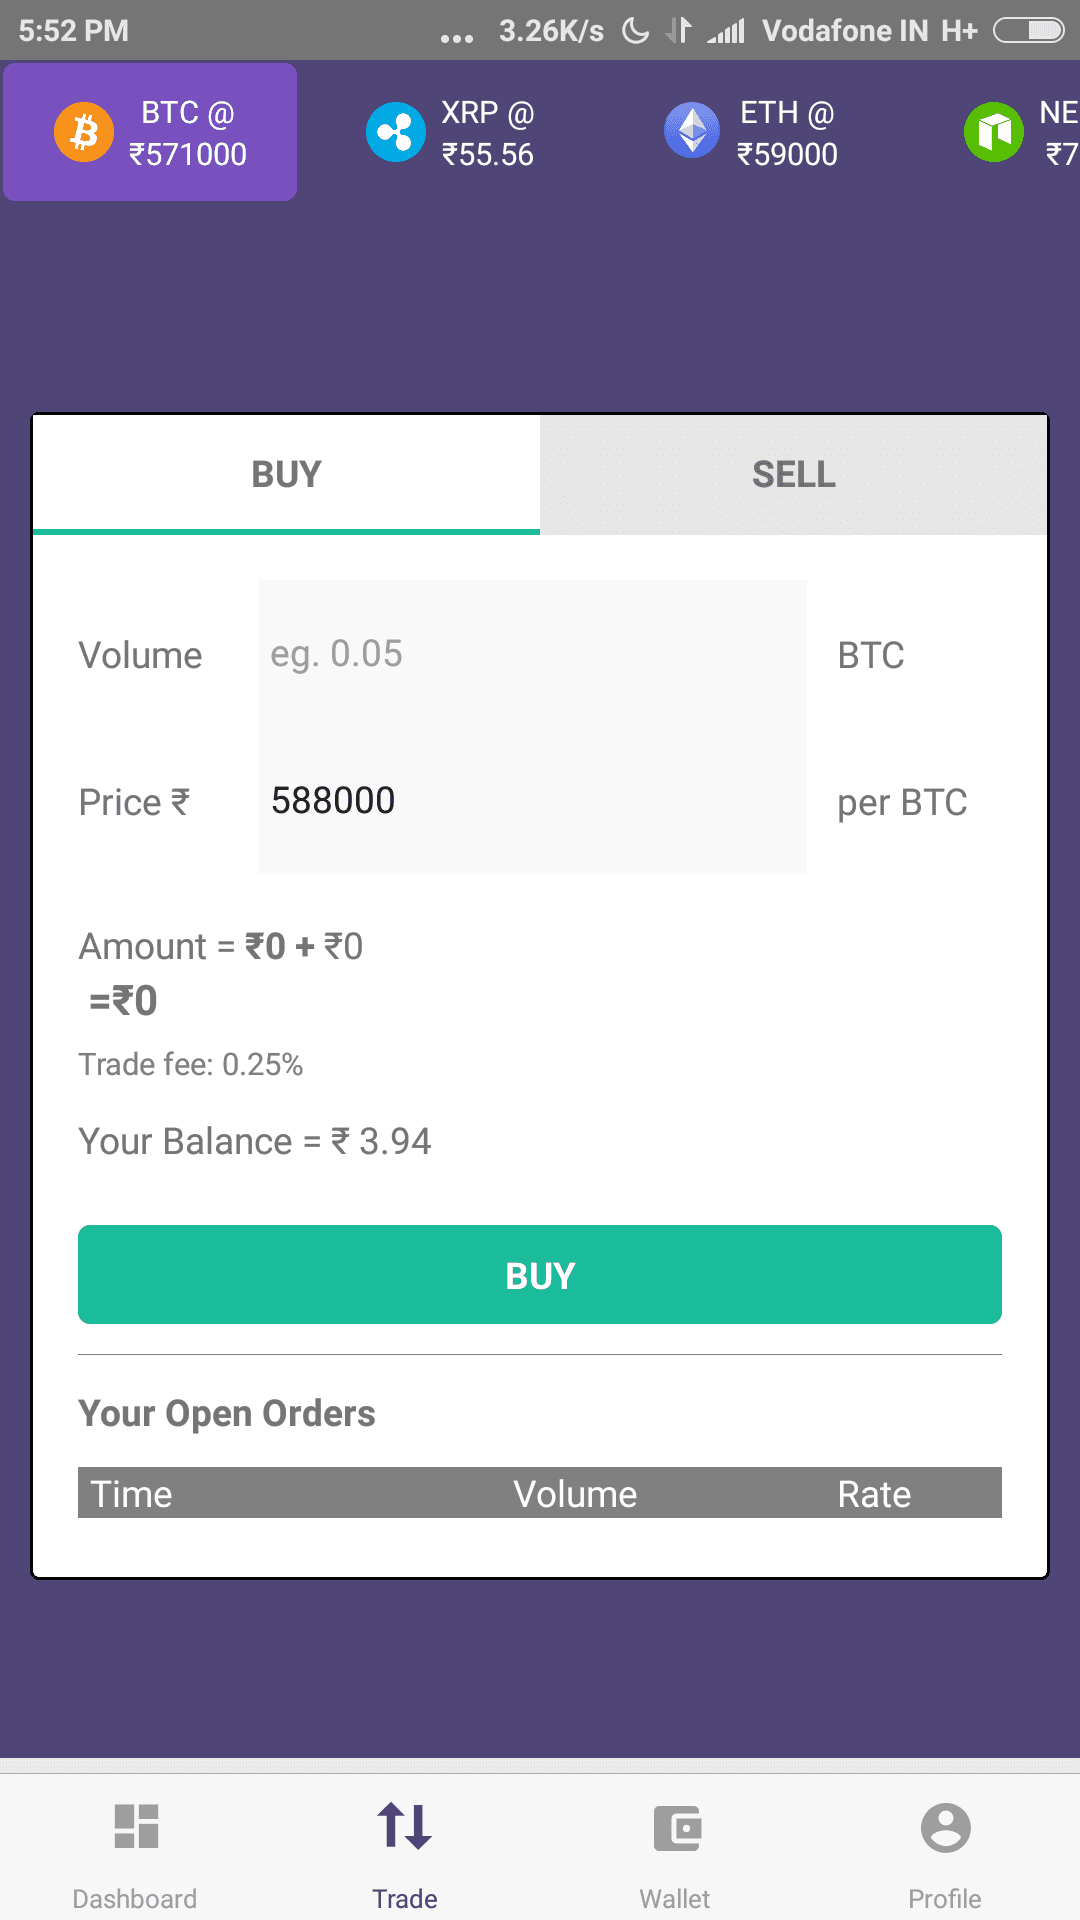Tap the Time column header
The height and width of the screenshot is (1920, 1080).
(x=131, y=1494)
